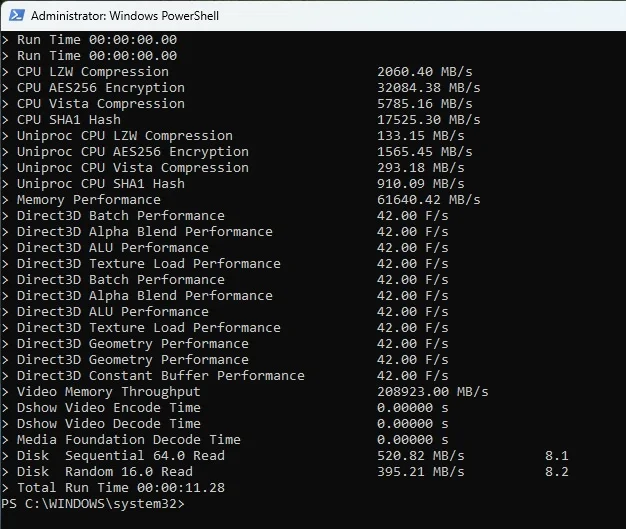The image size is (626, 529).
Task: Click the Direct3D Constant Buffer Performance line
Action: (225, 376)
